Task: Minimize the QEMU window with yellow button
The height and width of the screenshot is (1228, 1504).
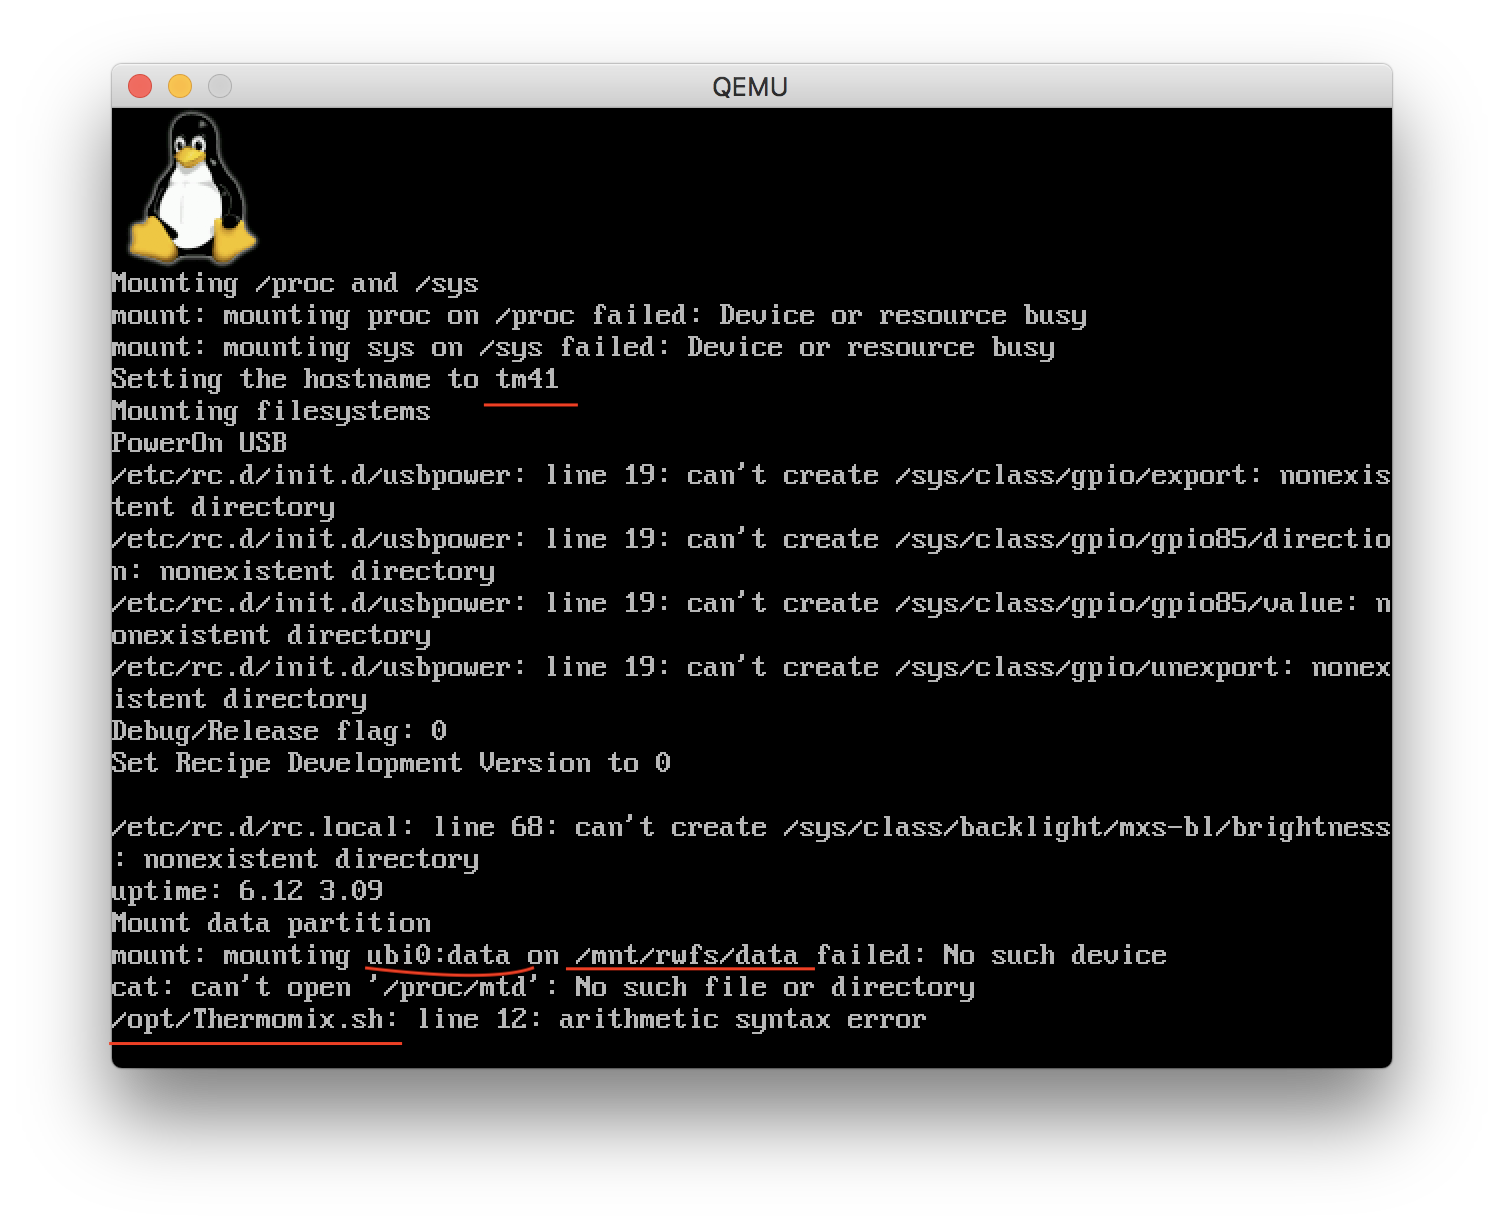Action: click(x=180, y=86)
